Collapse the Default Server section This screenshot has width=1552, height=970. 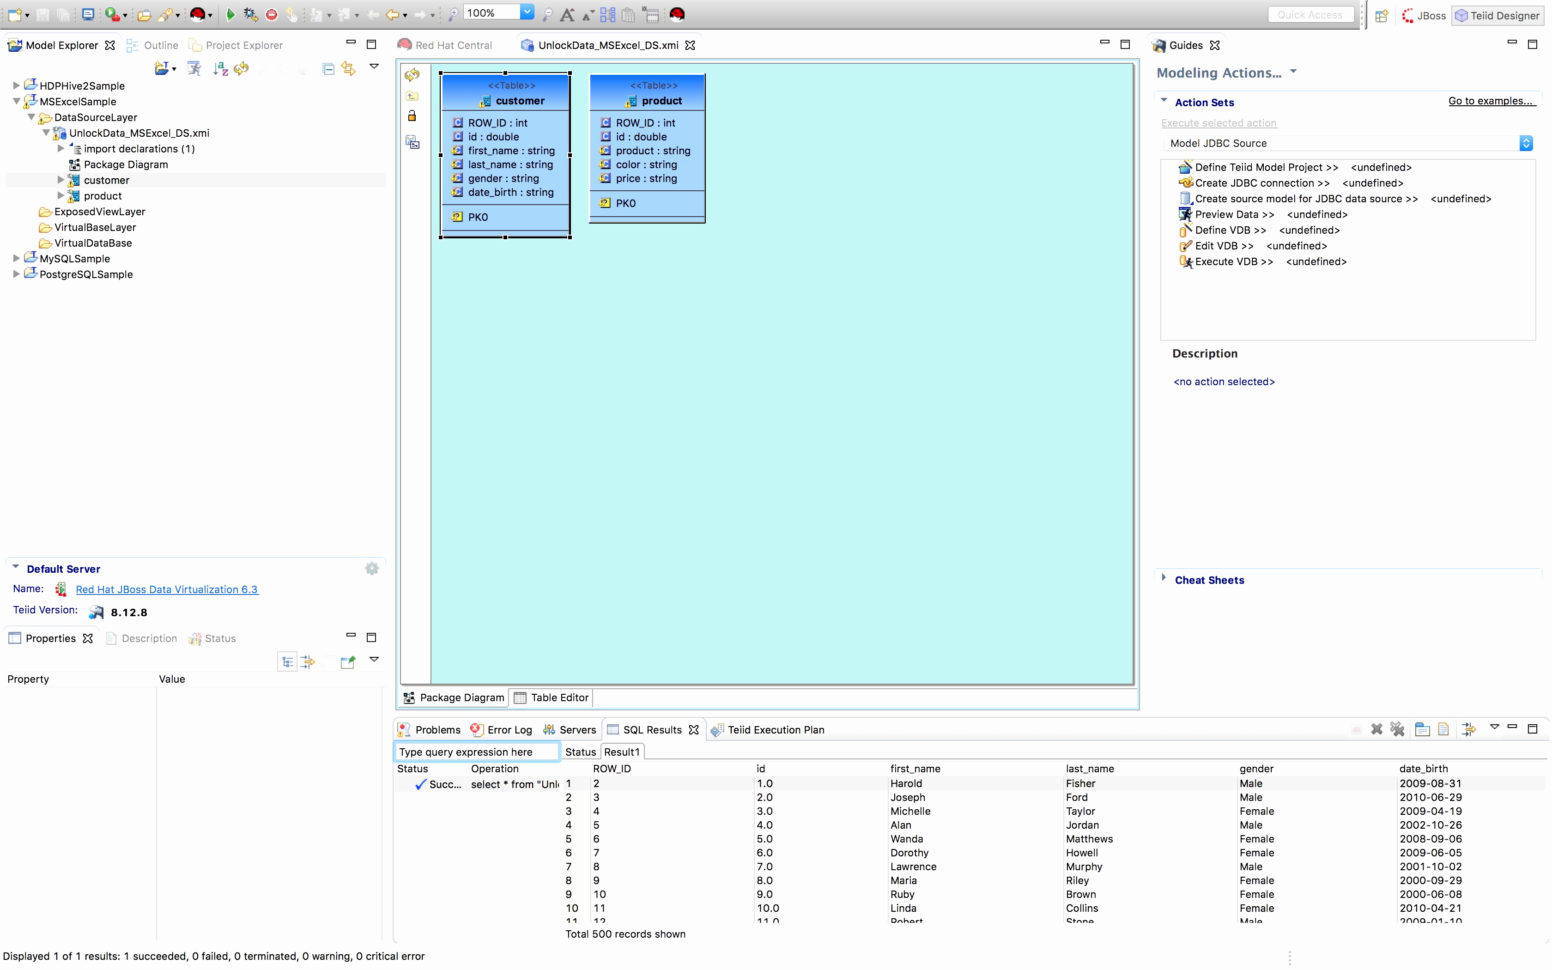16,568
